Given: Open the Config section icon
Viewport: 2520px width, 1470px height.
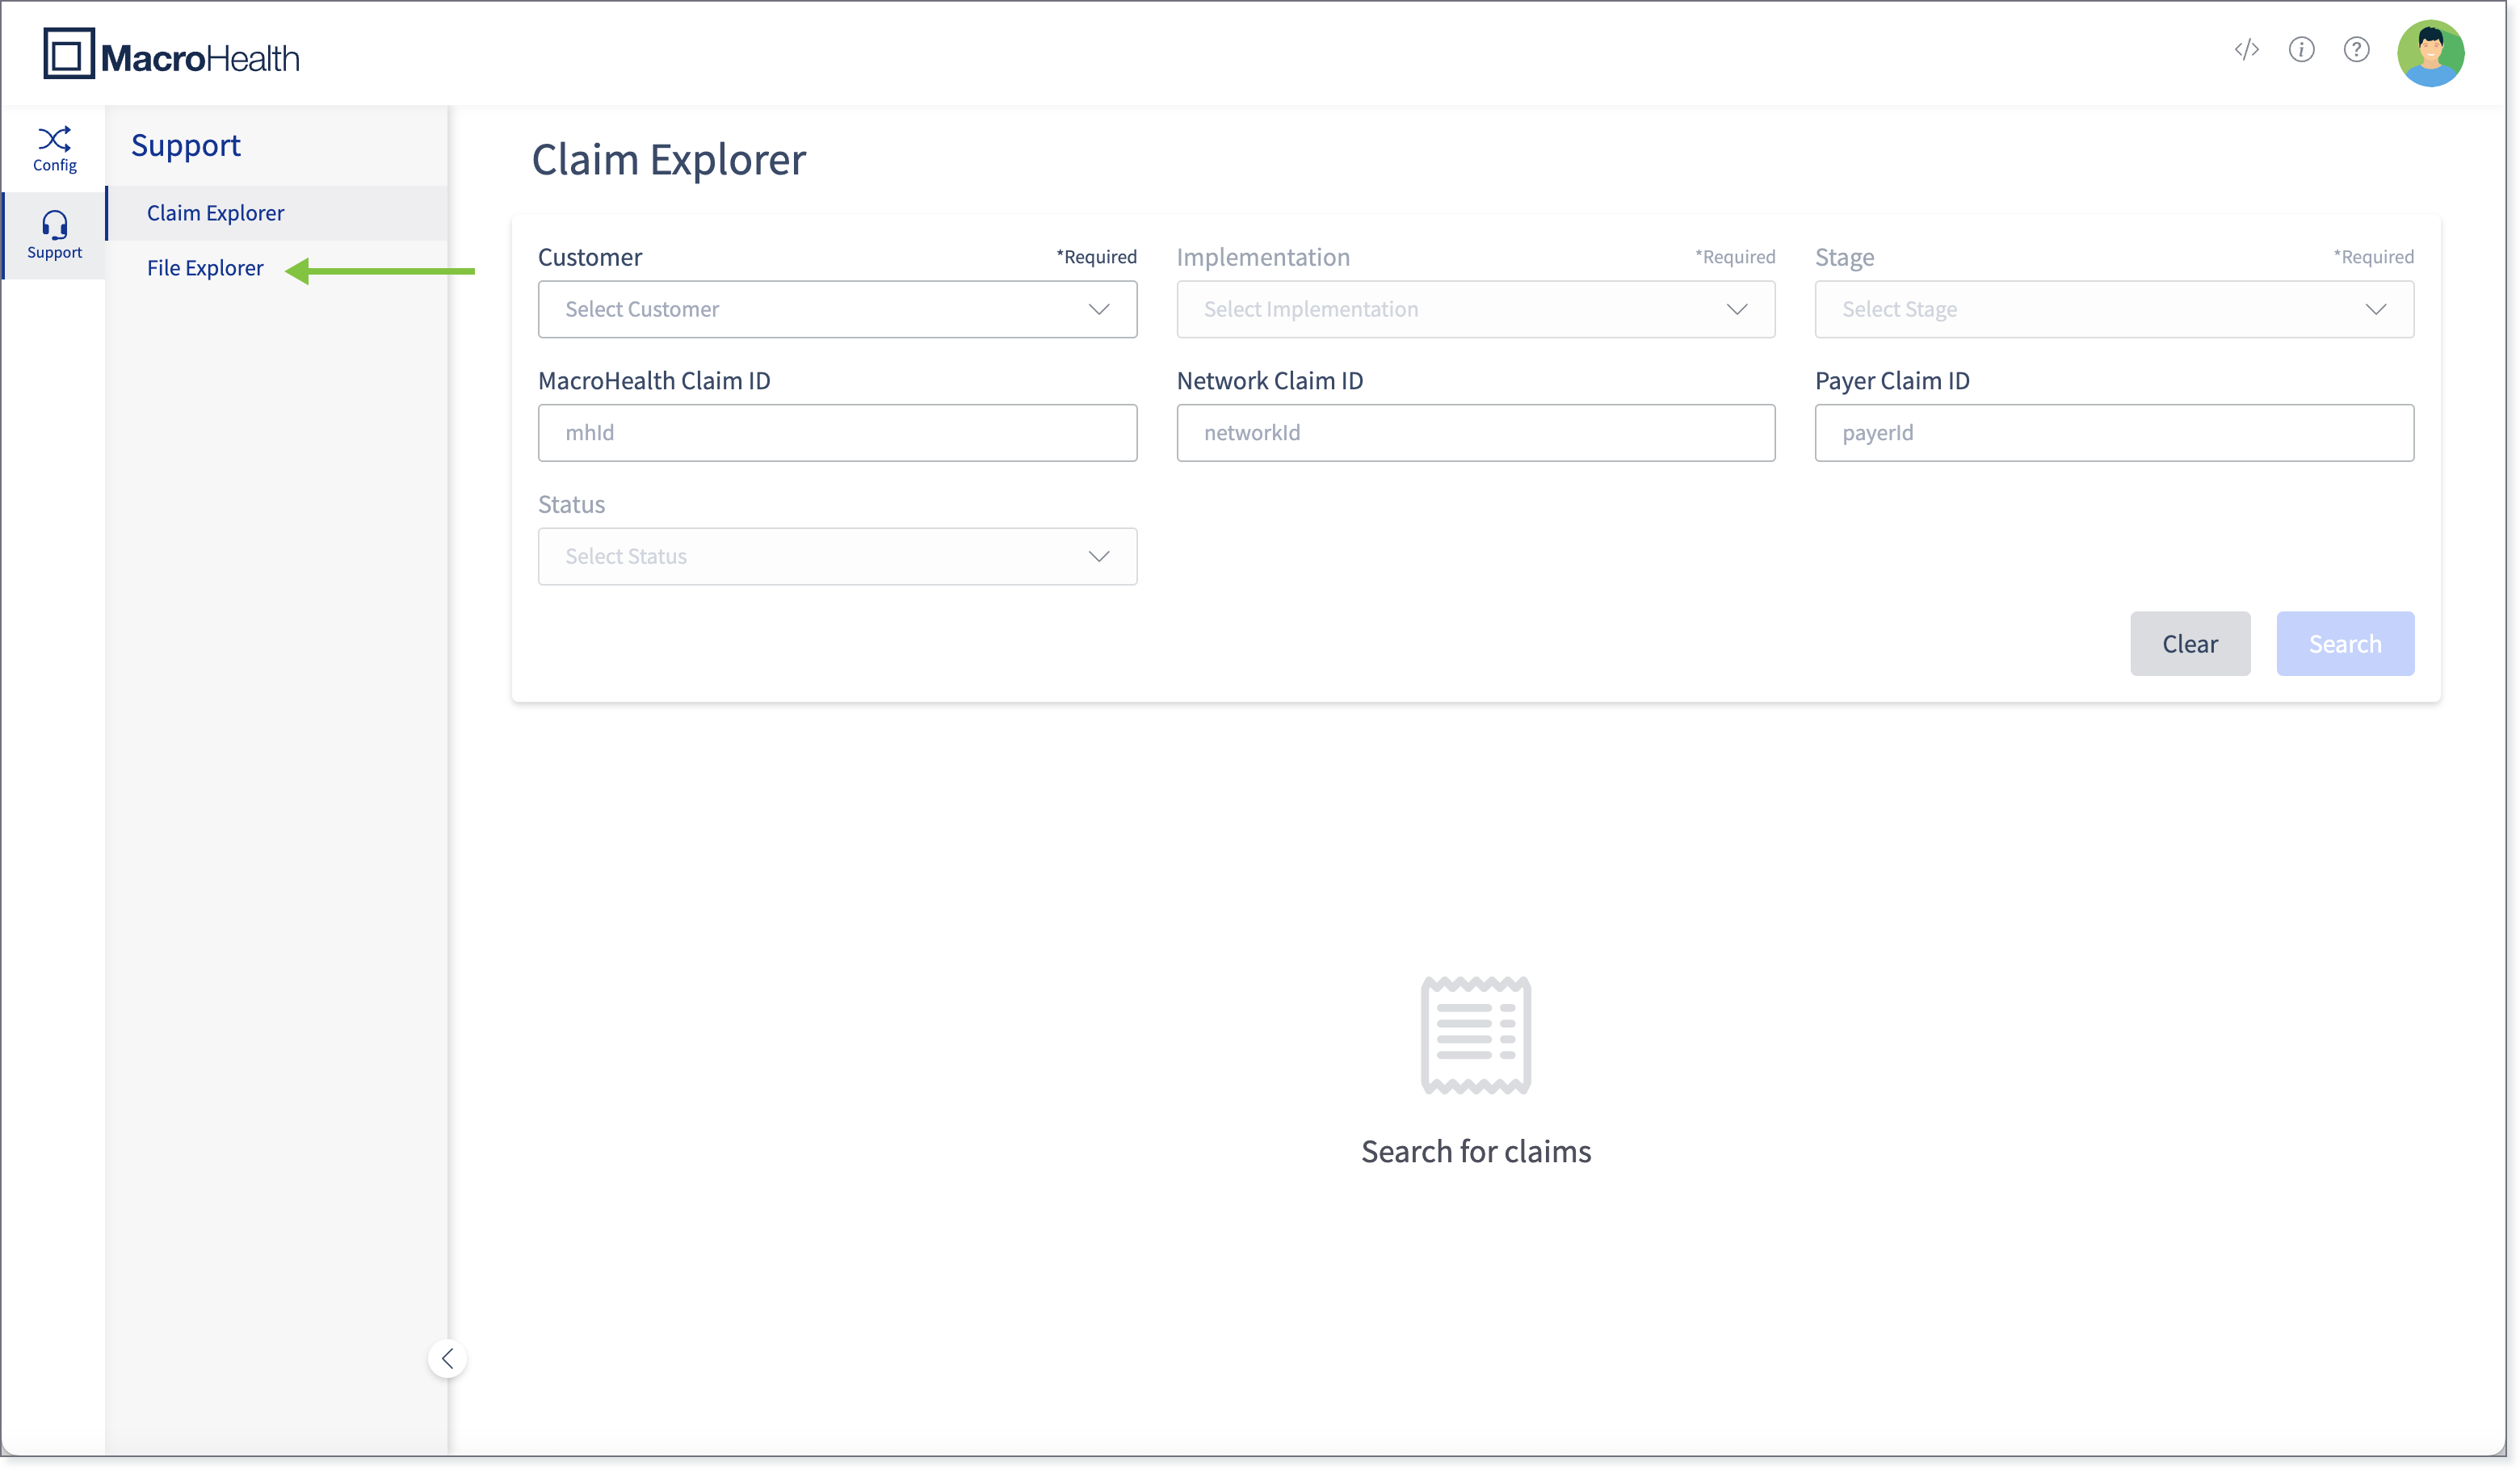Looking at the screenshot, I should click(x=54, y=148).
